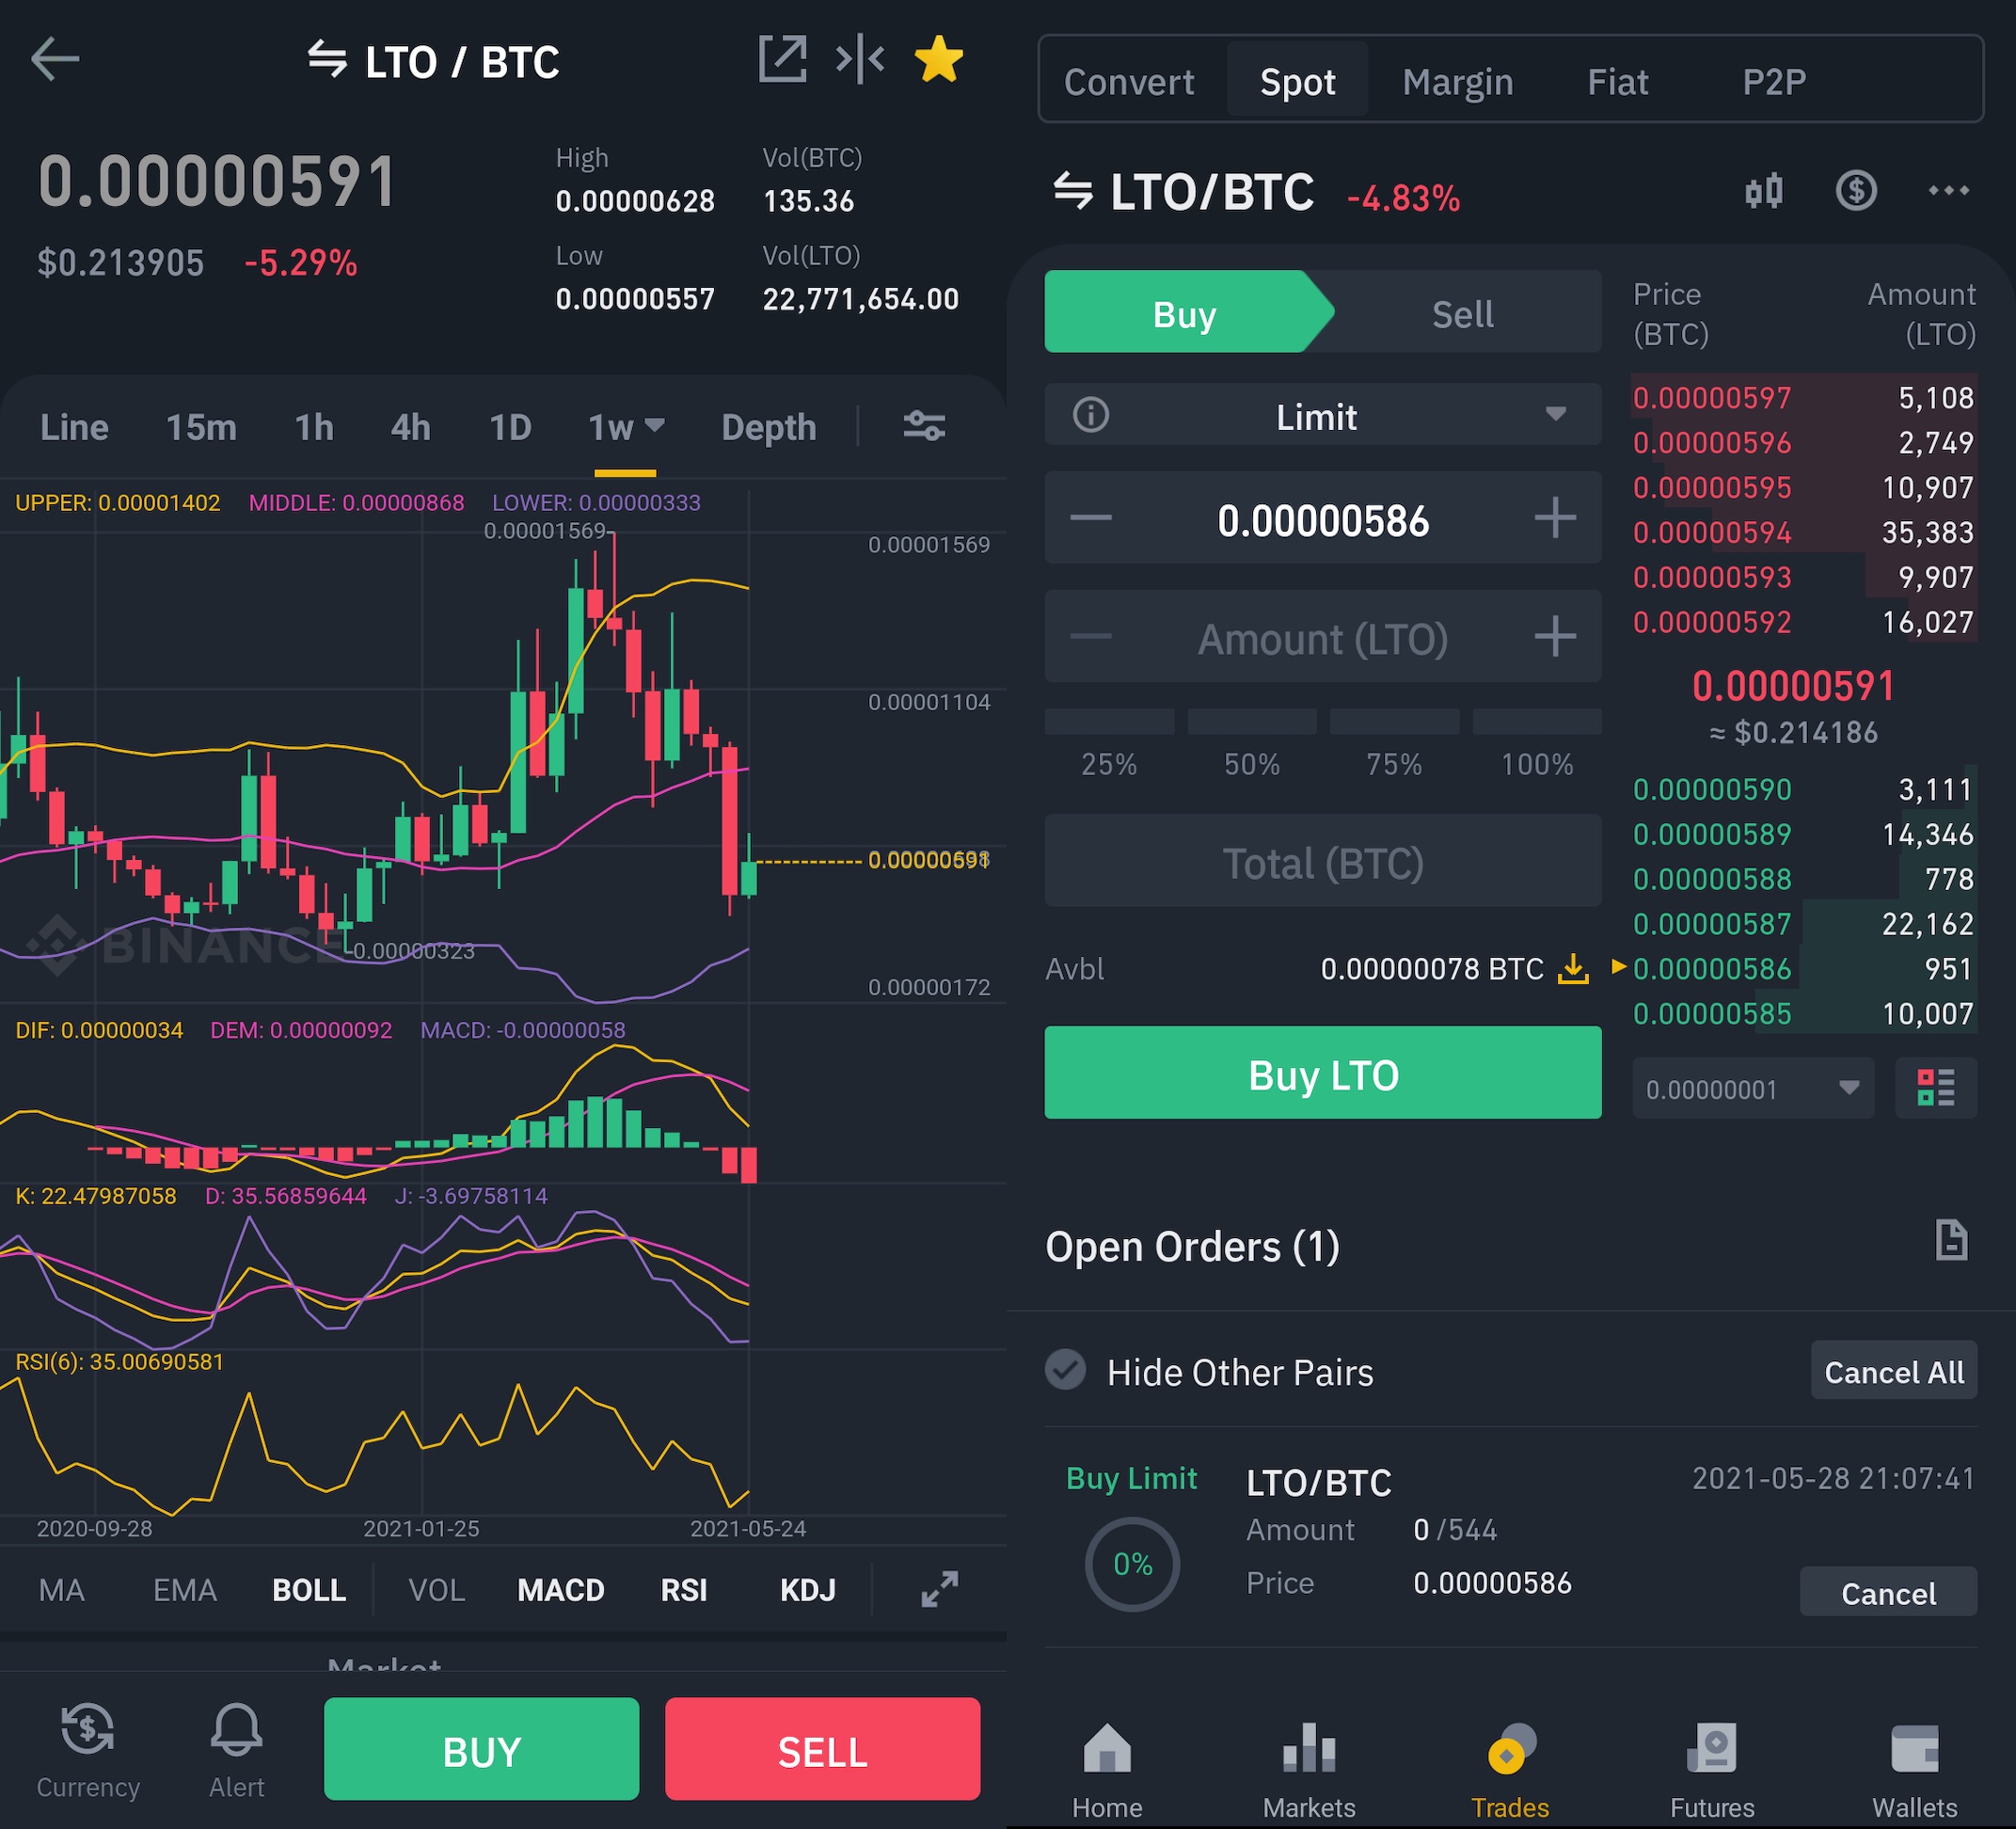The width and height of the screenshot is (2016, 1829).
Task: Toggle Hide Other Pairs checkbox
Action: coord(1066,1370)
